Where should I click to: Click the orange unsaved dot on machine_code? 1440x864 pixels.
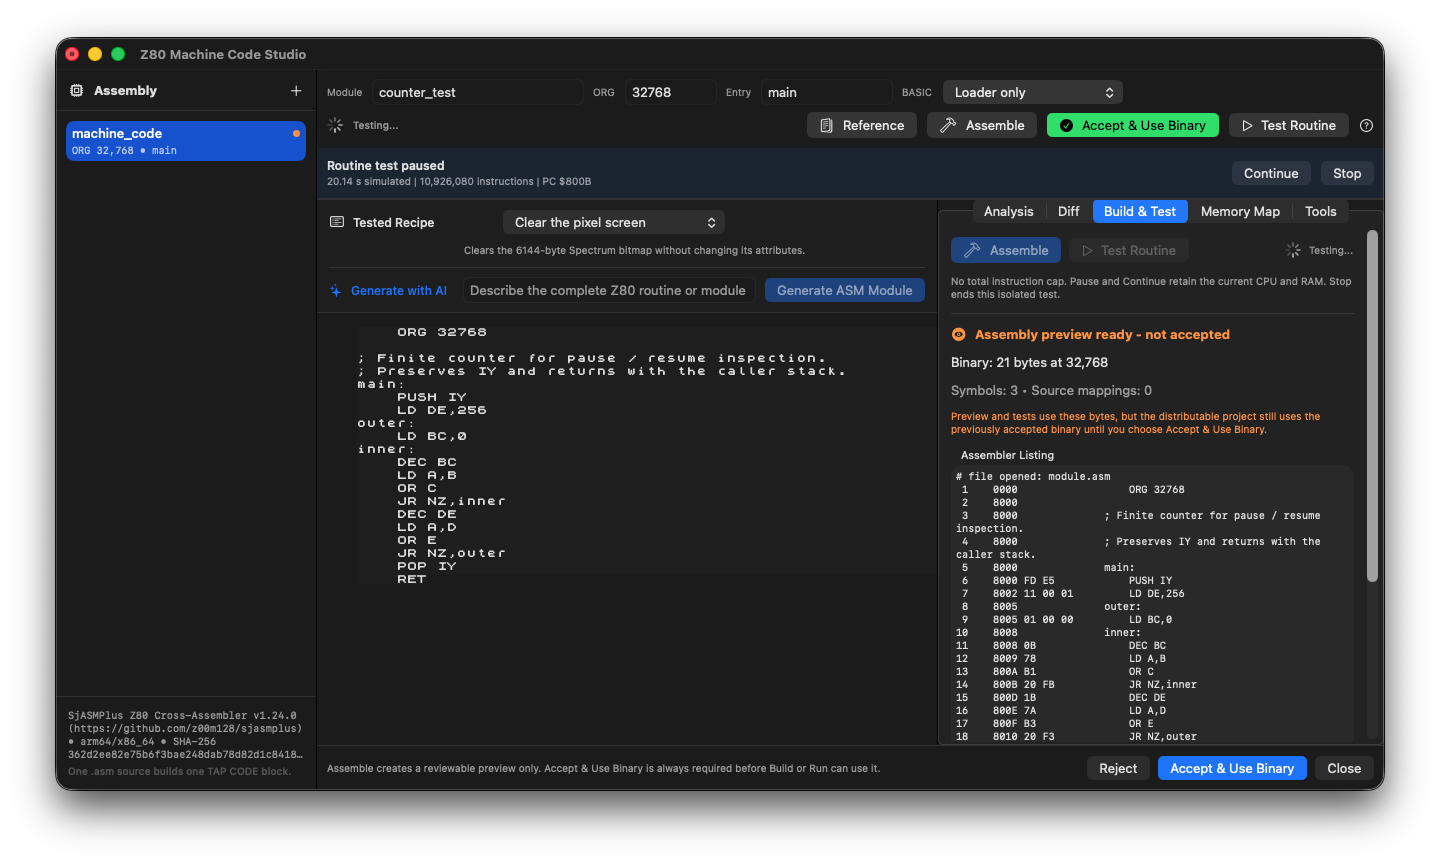pyautogui.click(x=296, y=133)
